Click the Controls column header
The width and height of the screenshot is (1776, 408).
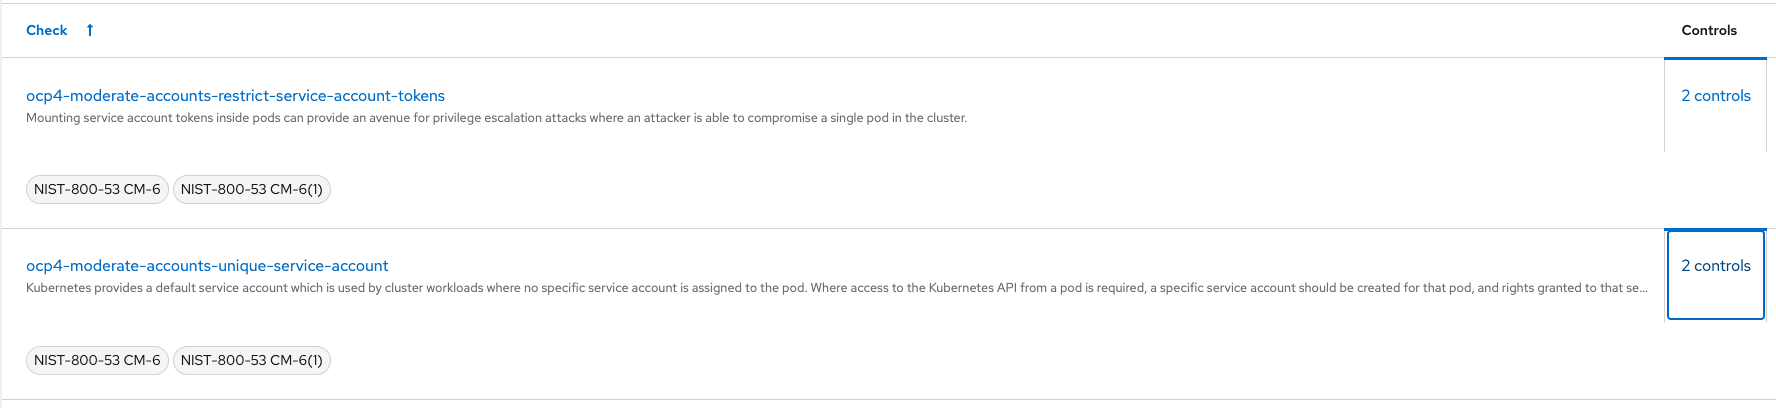[x=1709, y=30]
